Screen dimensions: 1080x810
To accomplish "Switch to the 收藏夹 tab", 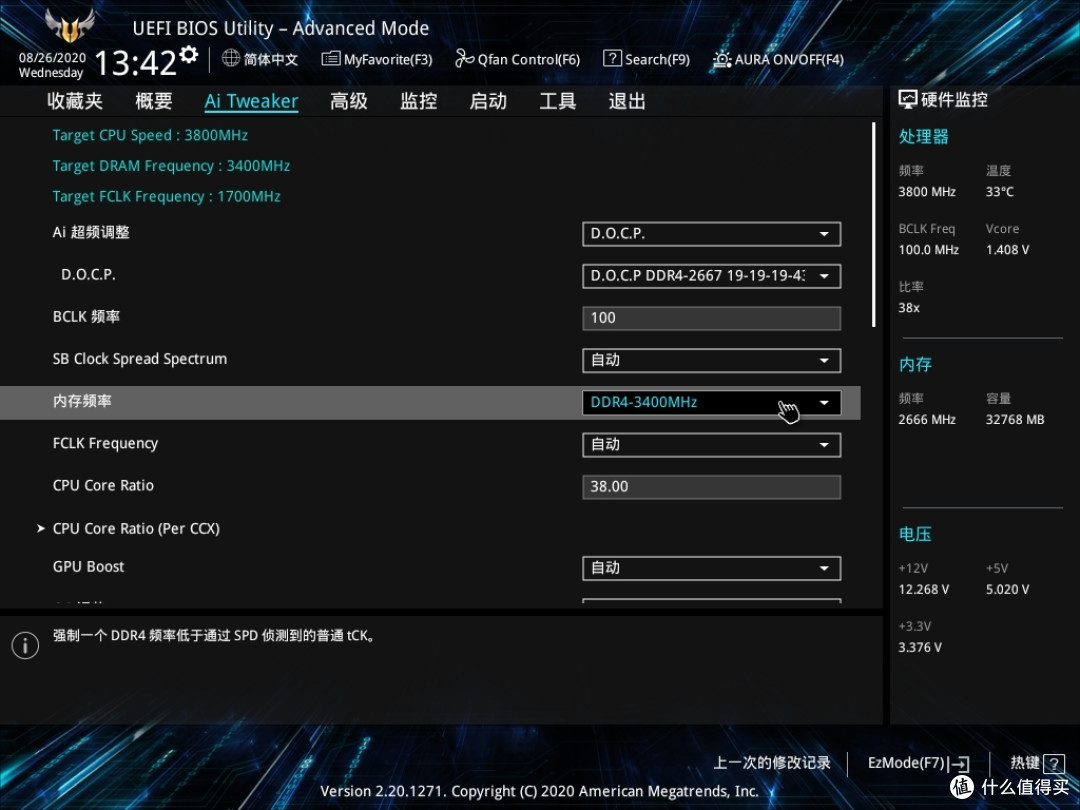I will 74,101.
